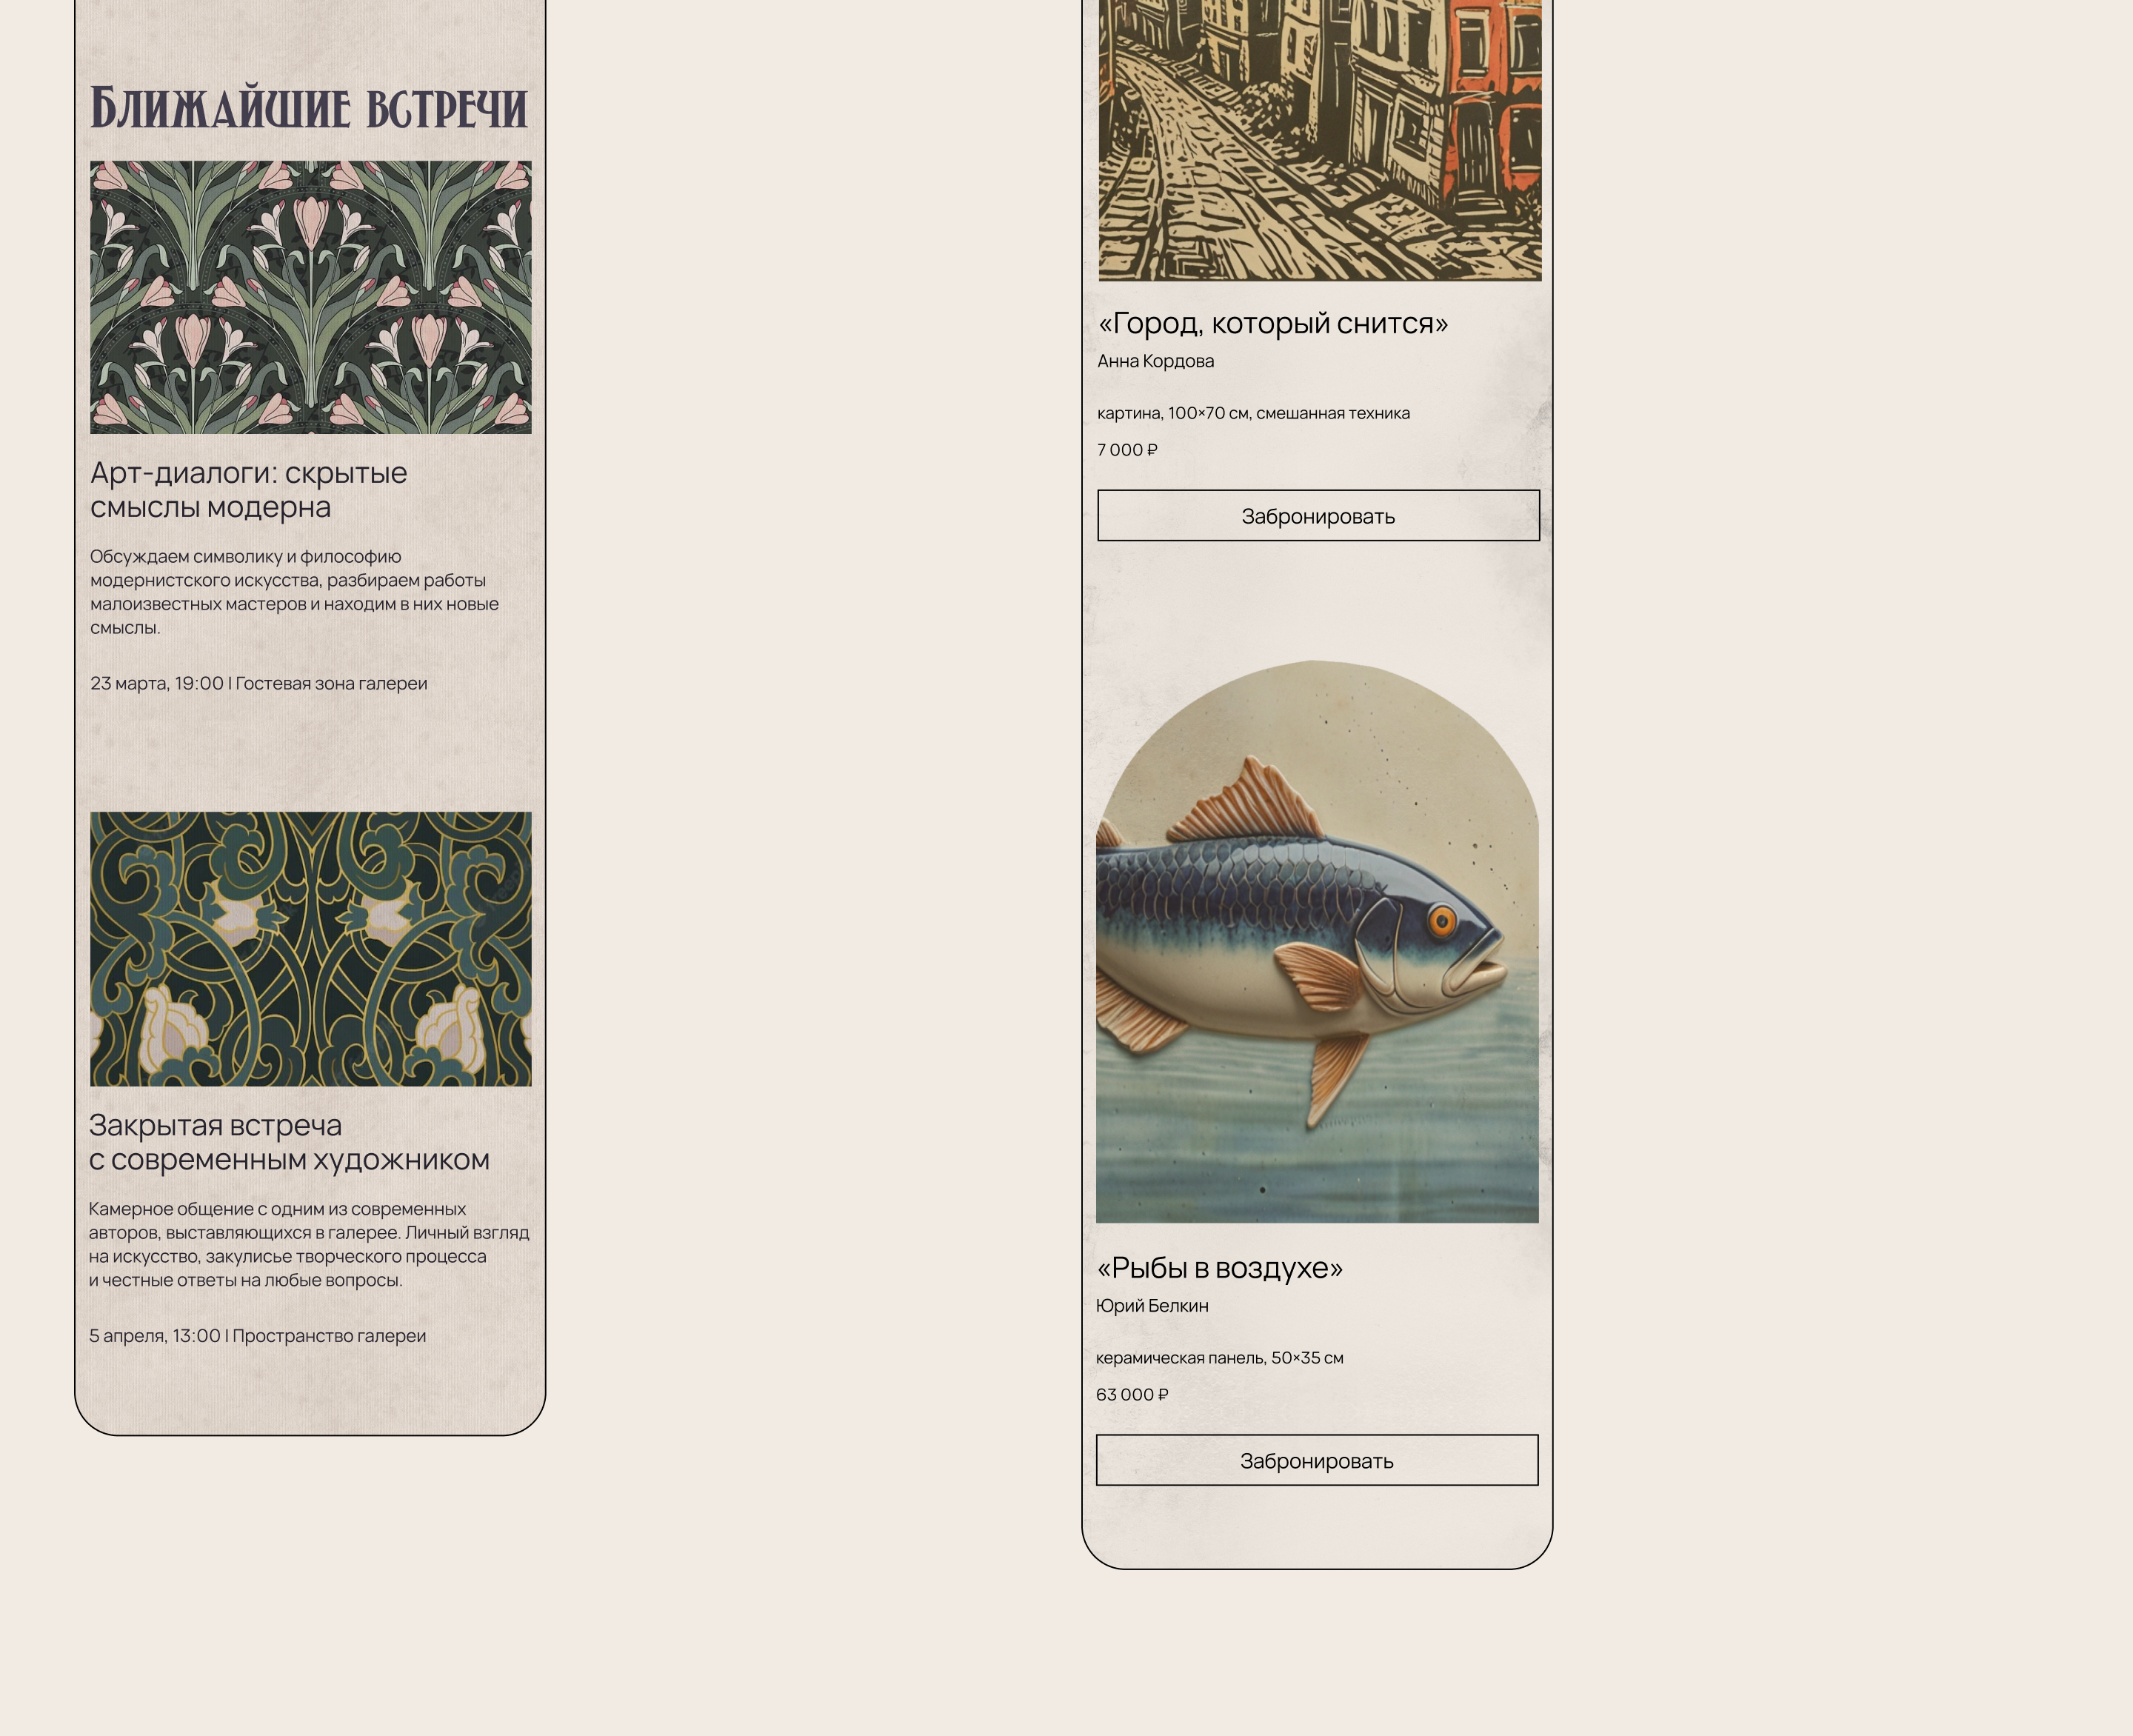Click artist name Юрий Белкин

coord(1152,1306)
